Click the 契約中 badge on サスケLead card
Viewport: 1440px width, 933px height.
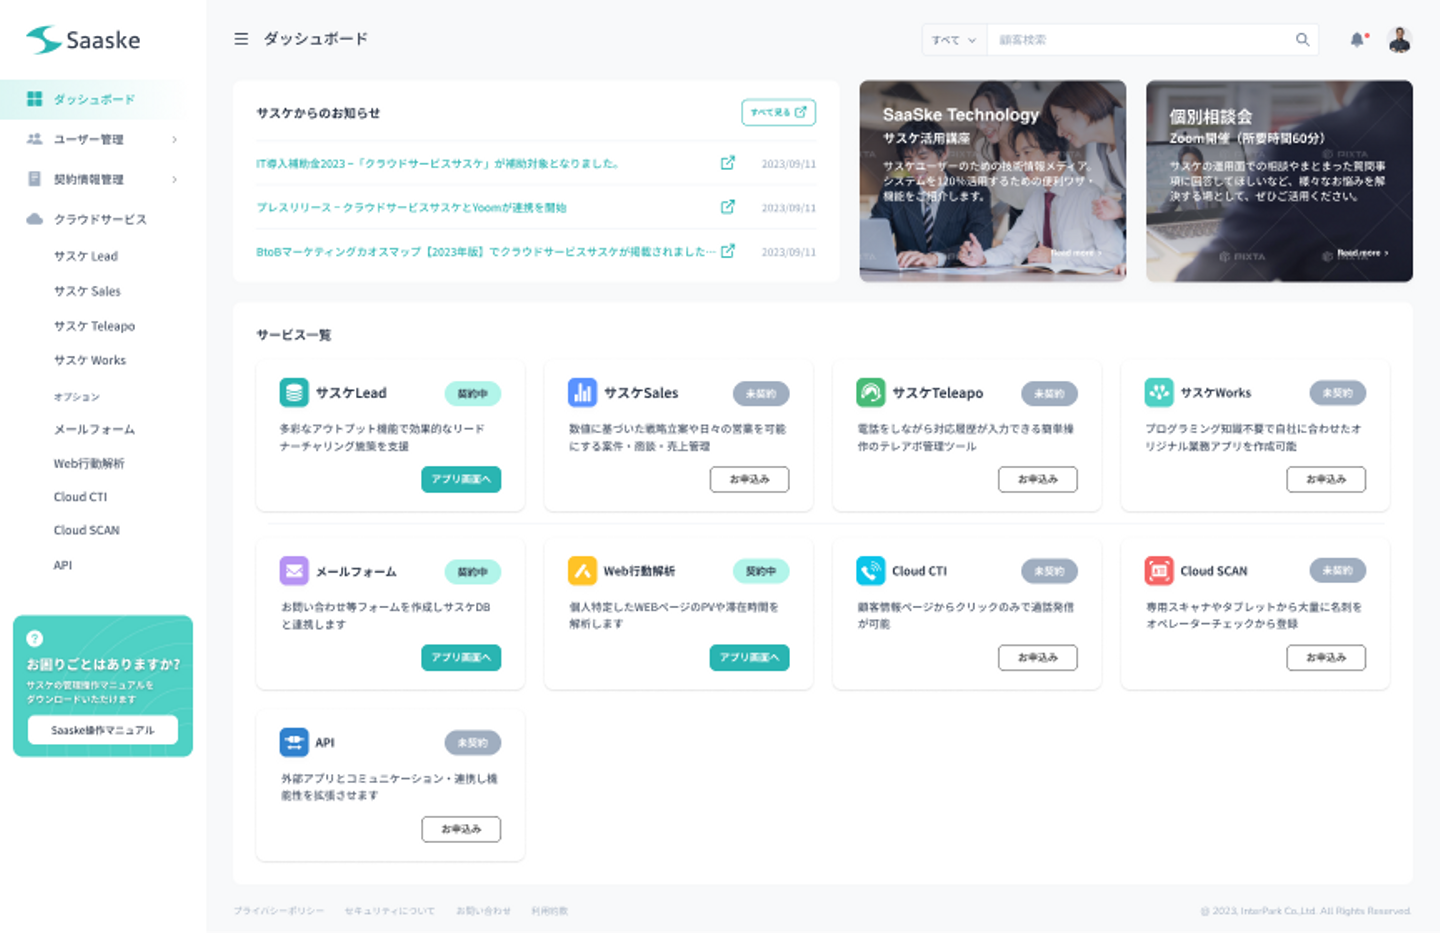pos(473,394)
